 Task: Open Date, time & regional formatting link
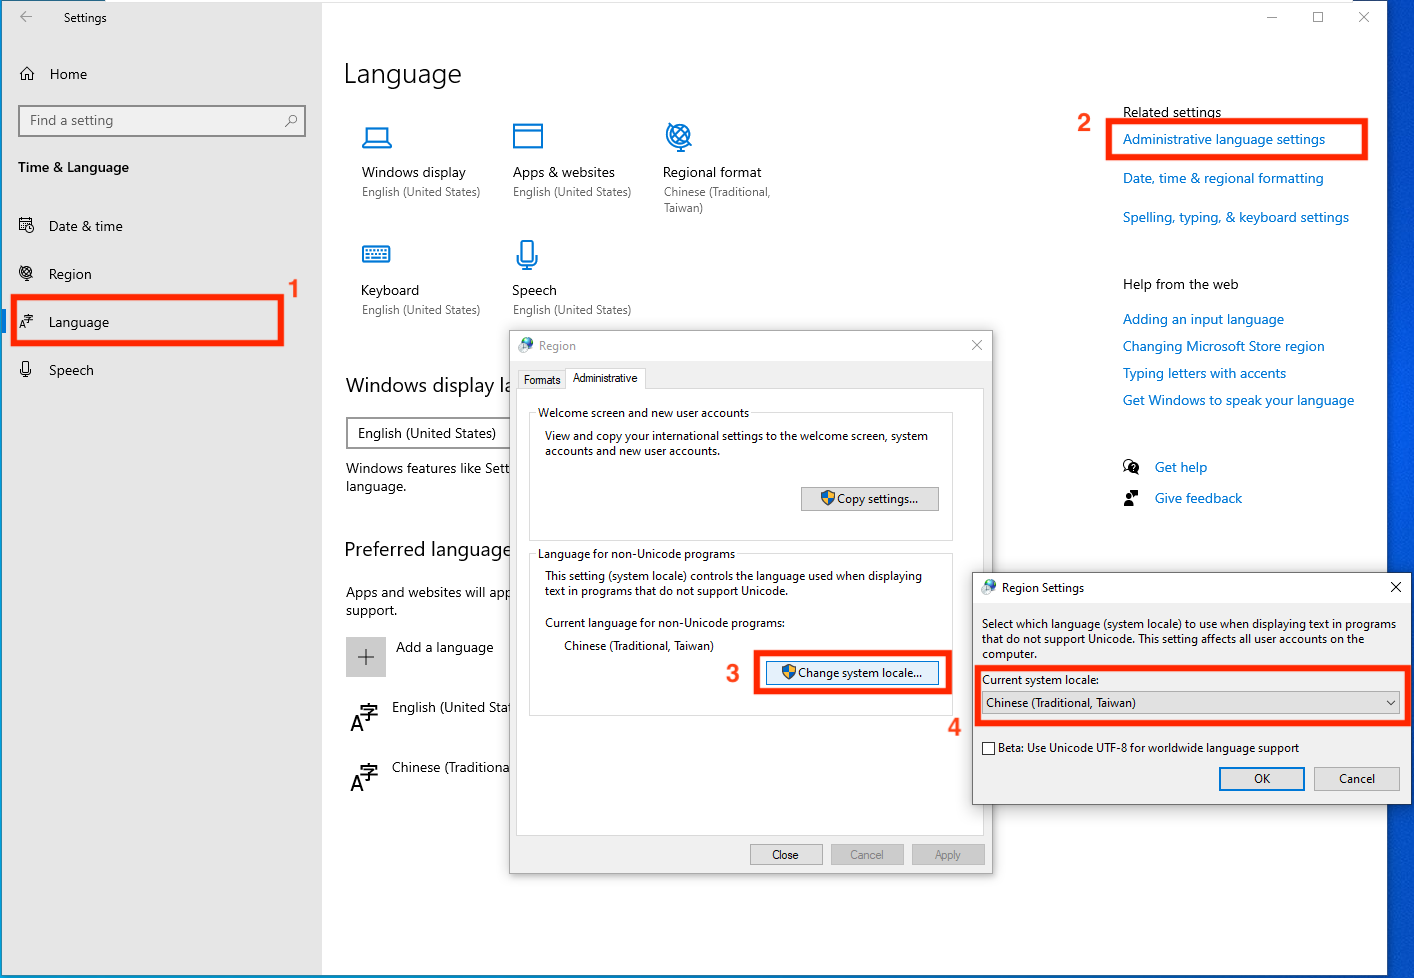1223,178
